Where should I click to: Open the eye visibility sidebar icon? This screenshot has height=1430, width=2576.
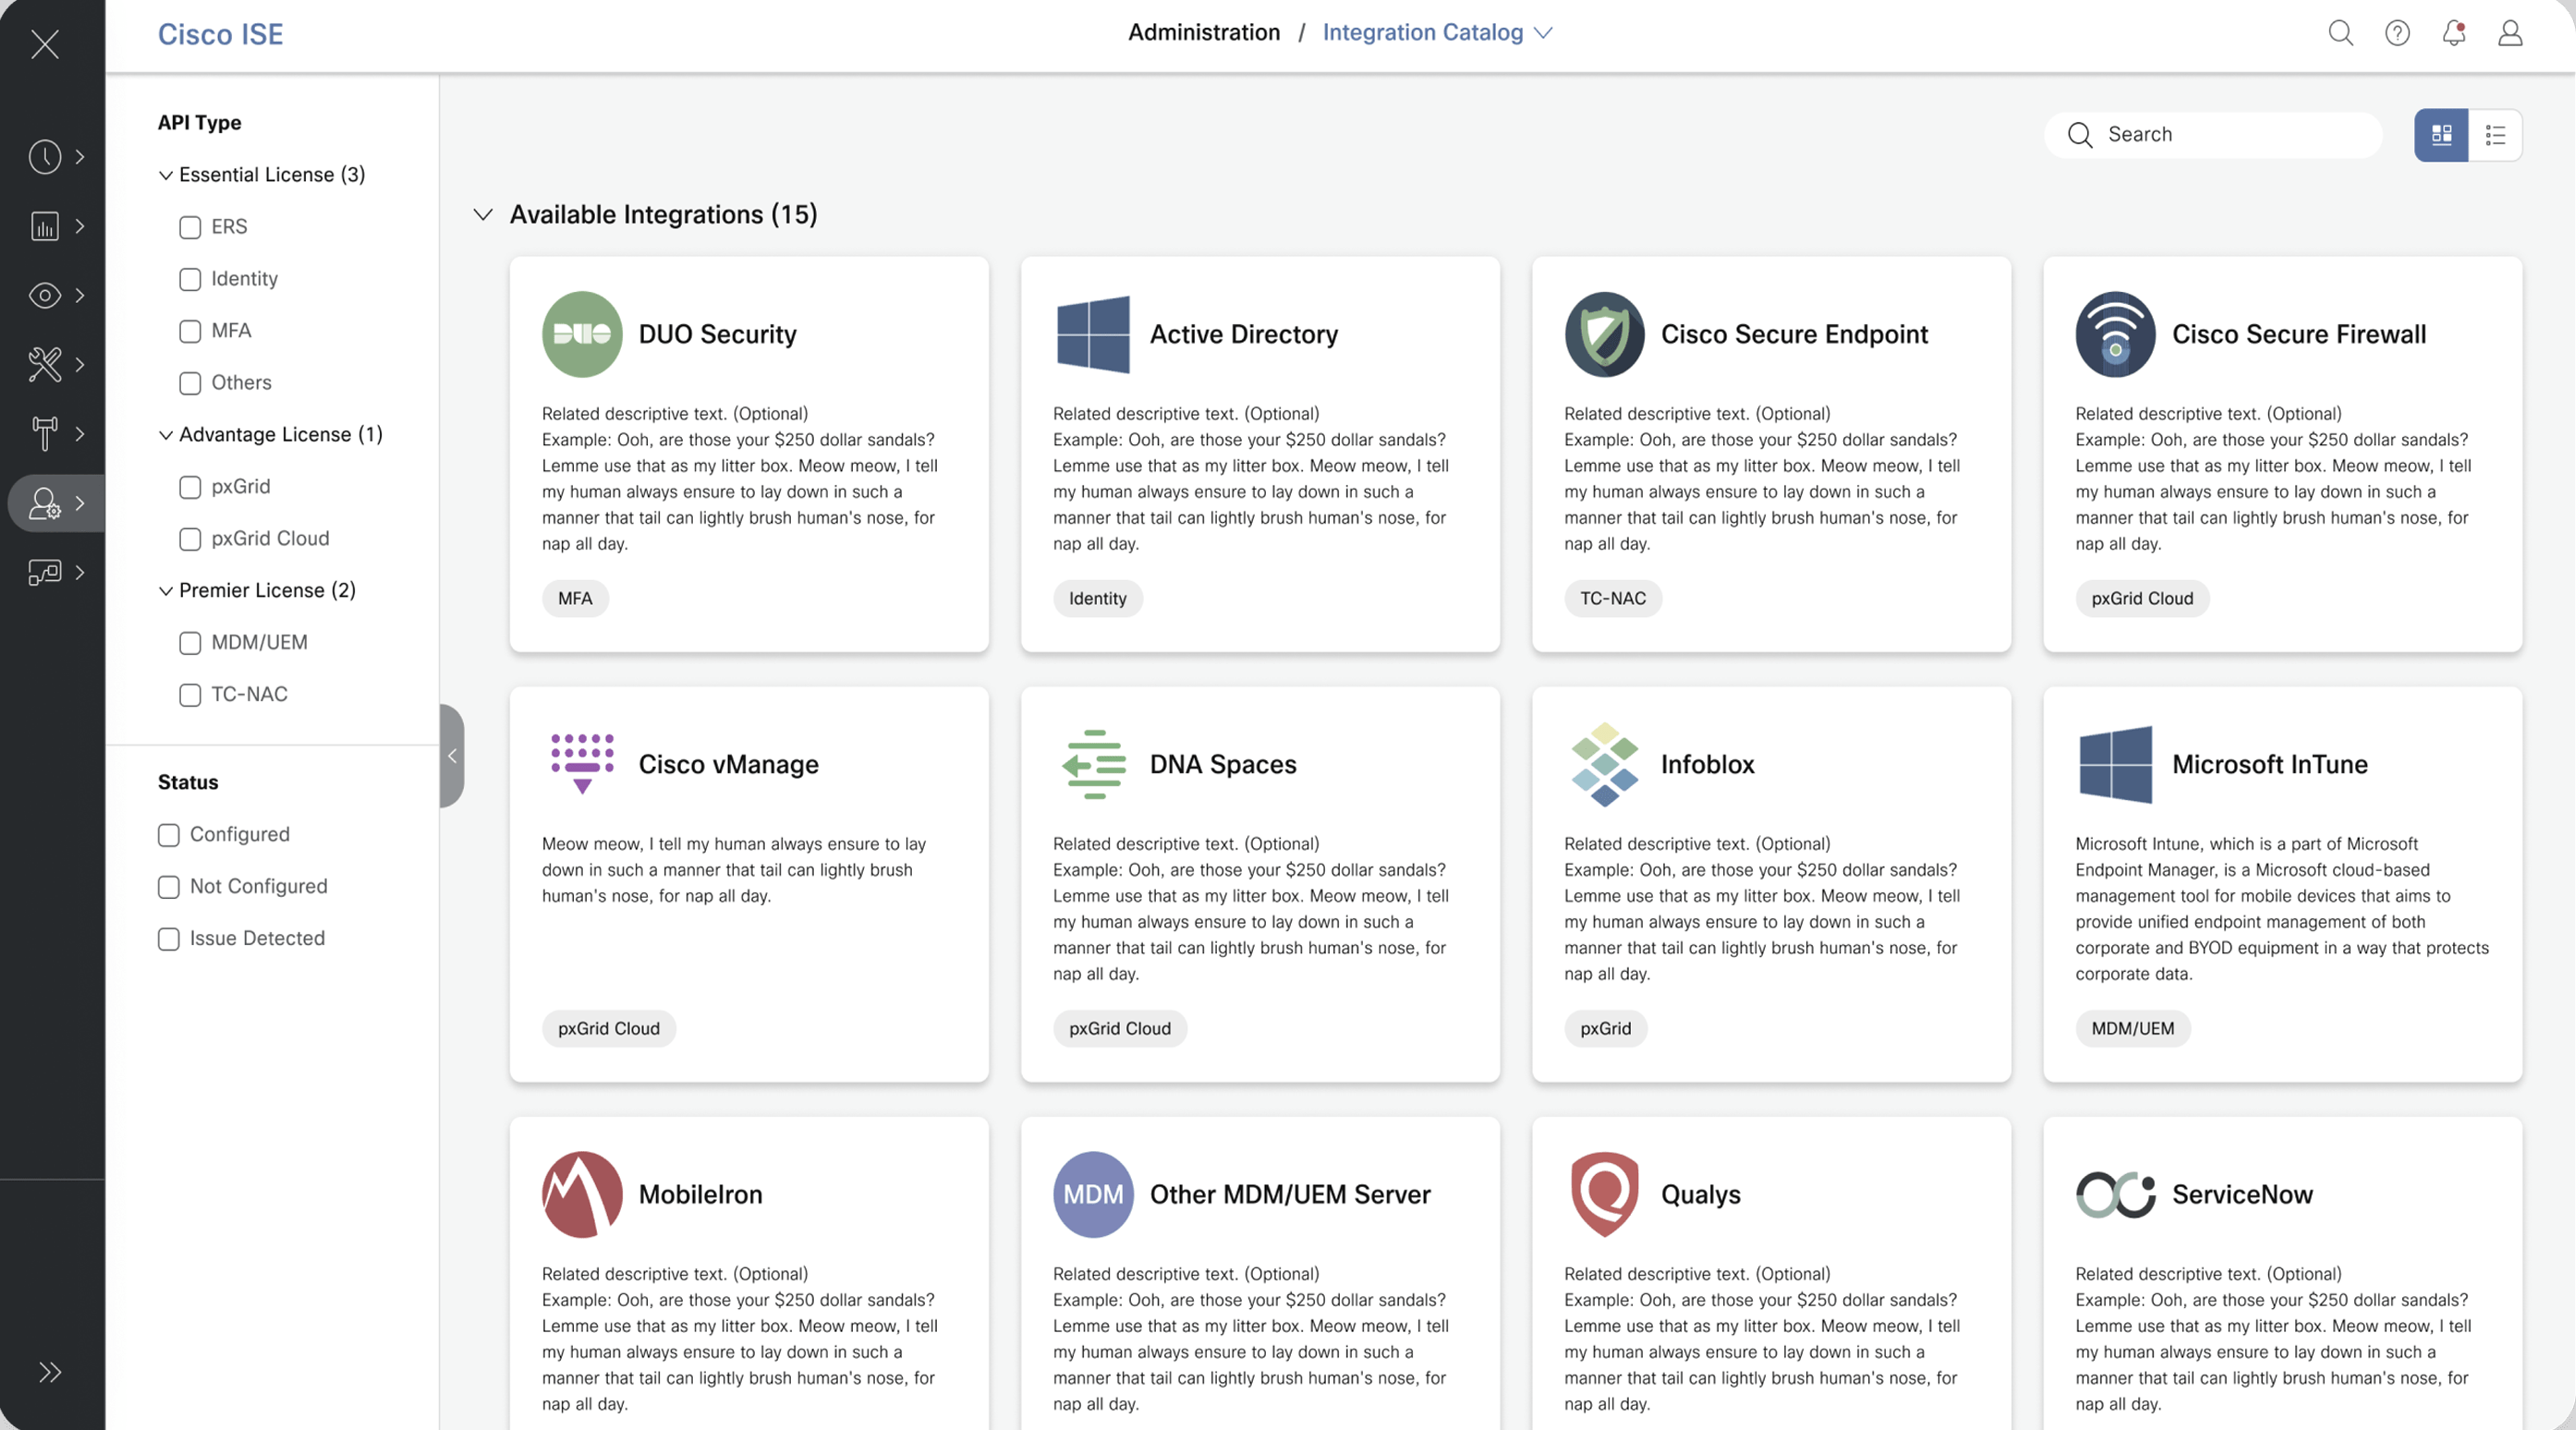(45, 295)
